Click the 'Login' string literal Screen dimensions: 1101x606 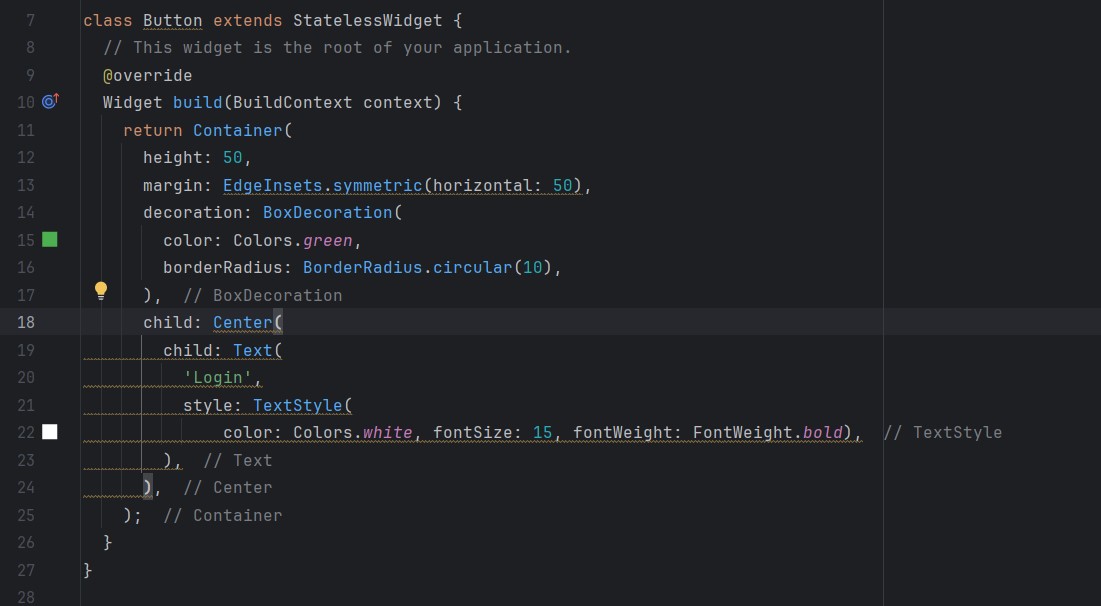218,378
